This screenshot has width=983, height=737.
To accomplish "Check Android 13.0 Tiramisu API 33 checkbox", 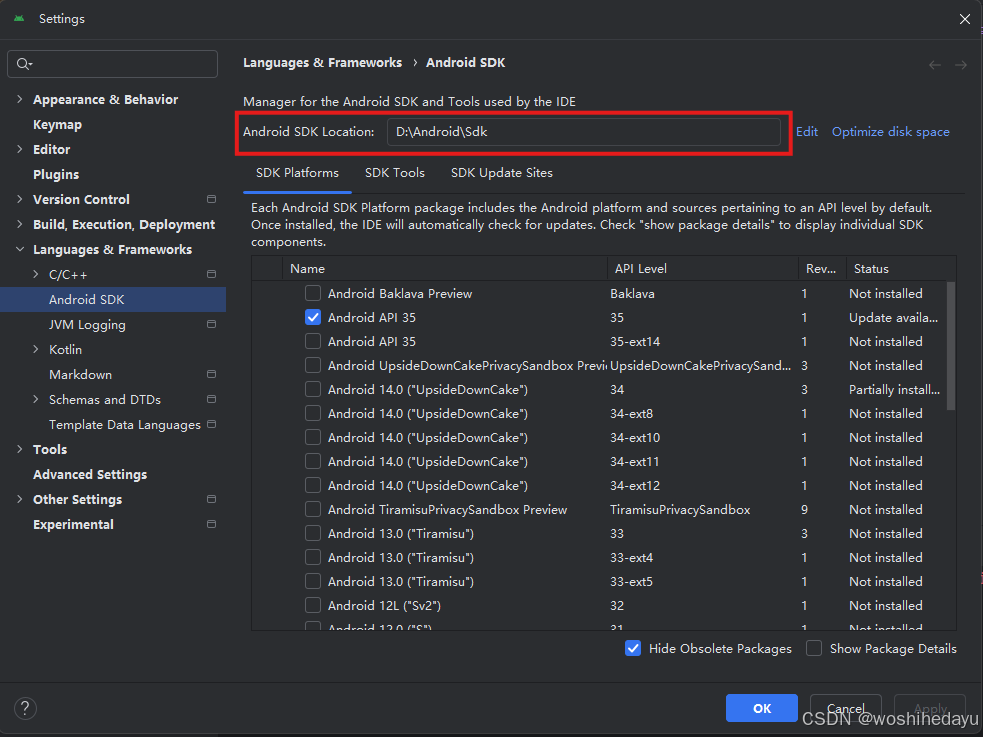I will (x=313, y=533).
